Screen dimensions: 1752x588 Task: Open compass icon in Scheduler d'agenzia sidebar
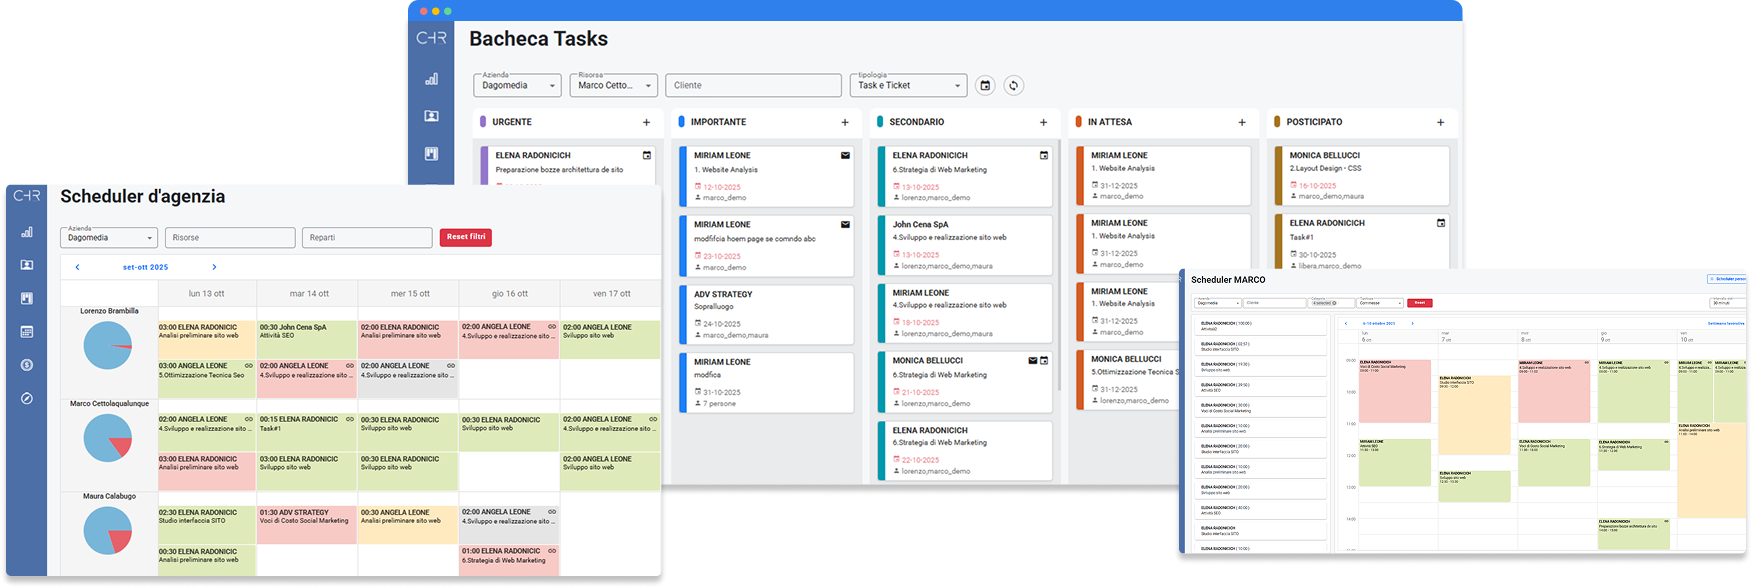[27, 398]
